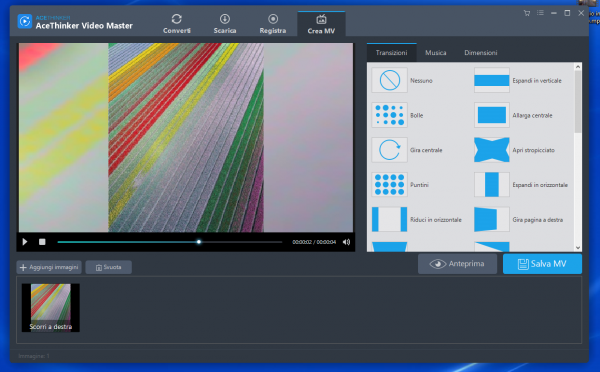This screenshot has width=600, height=372.
Task: Open the Musica tab
Action: coord(435,53)
